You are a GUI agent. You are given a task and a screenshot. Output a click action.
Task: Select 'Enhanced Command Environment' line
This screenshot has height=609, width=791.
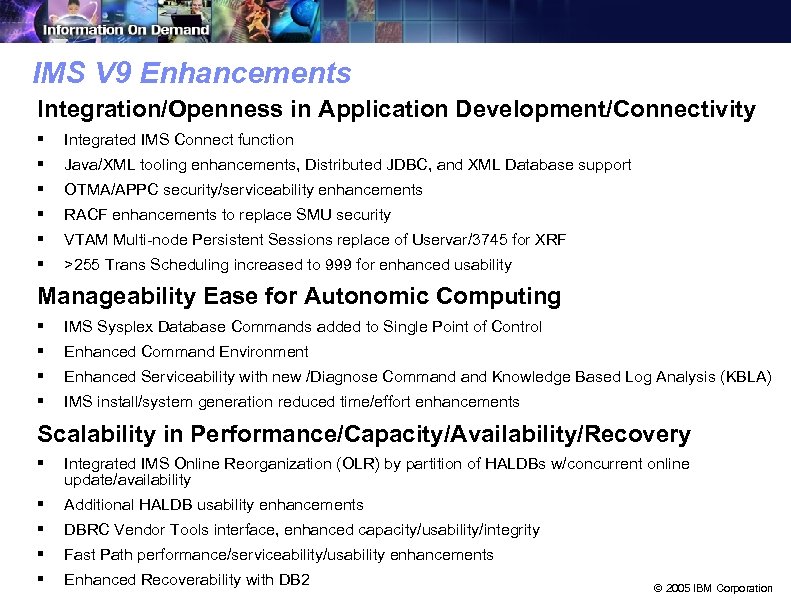click(x=186, y=352)
